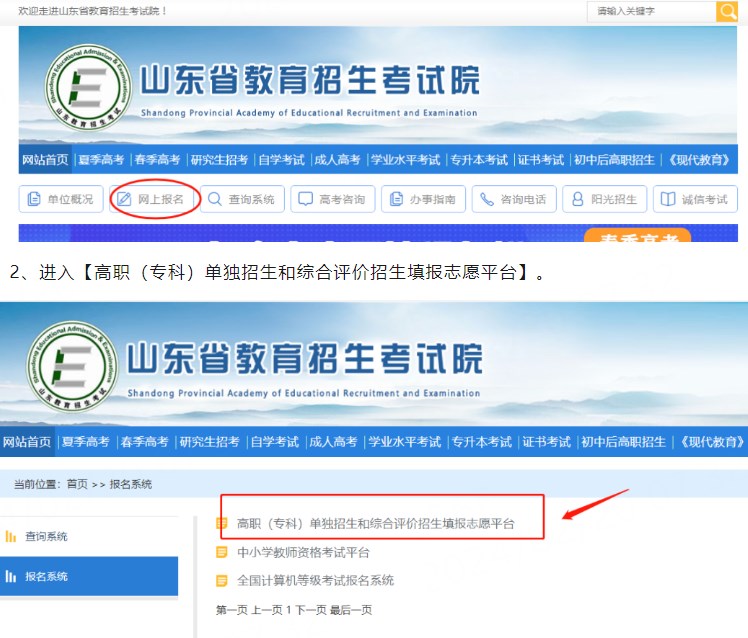Click the 春季高考 orange banner tag
Image resolution: width=748 pixels, height=638 pixels.
pos(637,235)
